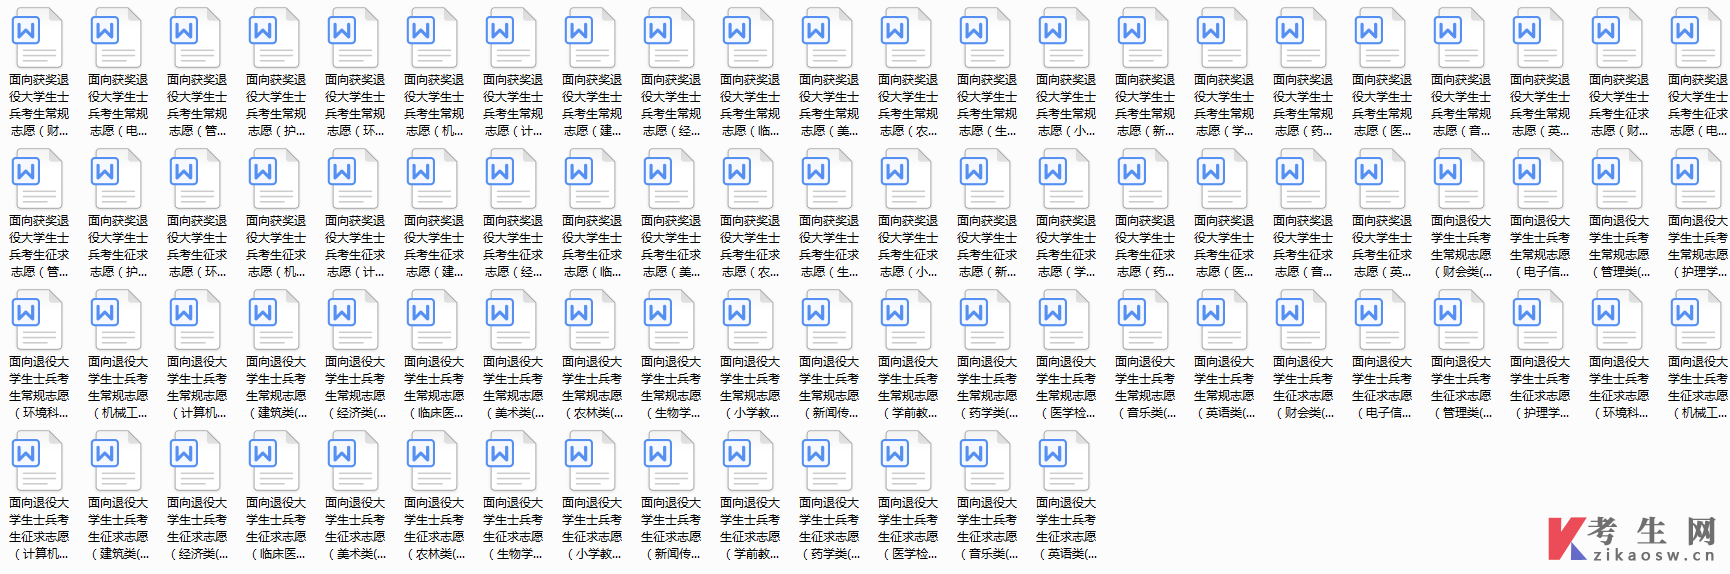Click file name 获奖退役…征求志愿（电…
Viewport: 1730px width, 574px height.
(1698, 105)
